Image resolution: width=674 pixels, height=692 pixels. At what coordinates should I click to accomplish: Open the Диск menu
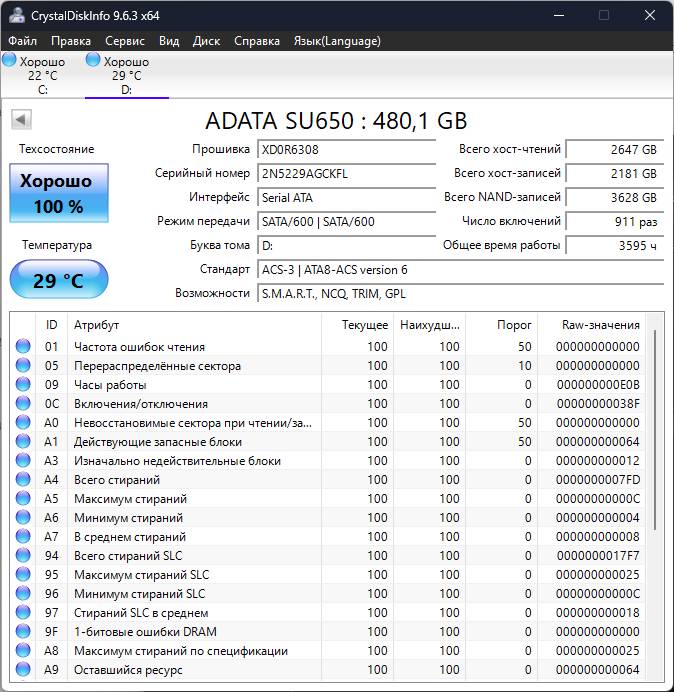pyautogui.click(x=206, y=41)
